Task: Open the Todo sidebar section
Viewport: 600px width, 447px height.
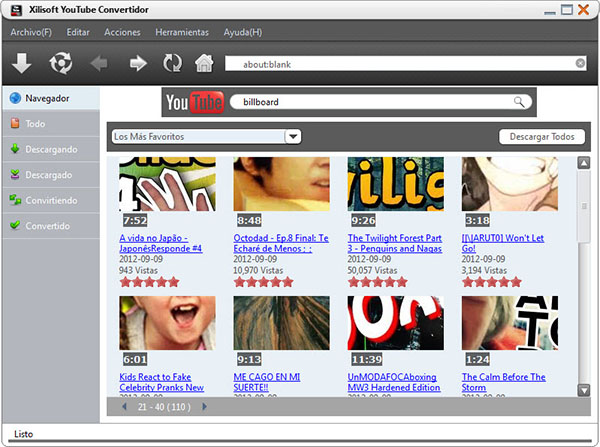Action: (51, 124)
